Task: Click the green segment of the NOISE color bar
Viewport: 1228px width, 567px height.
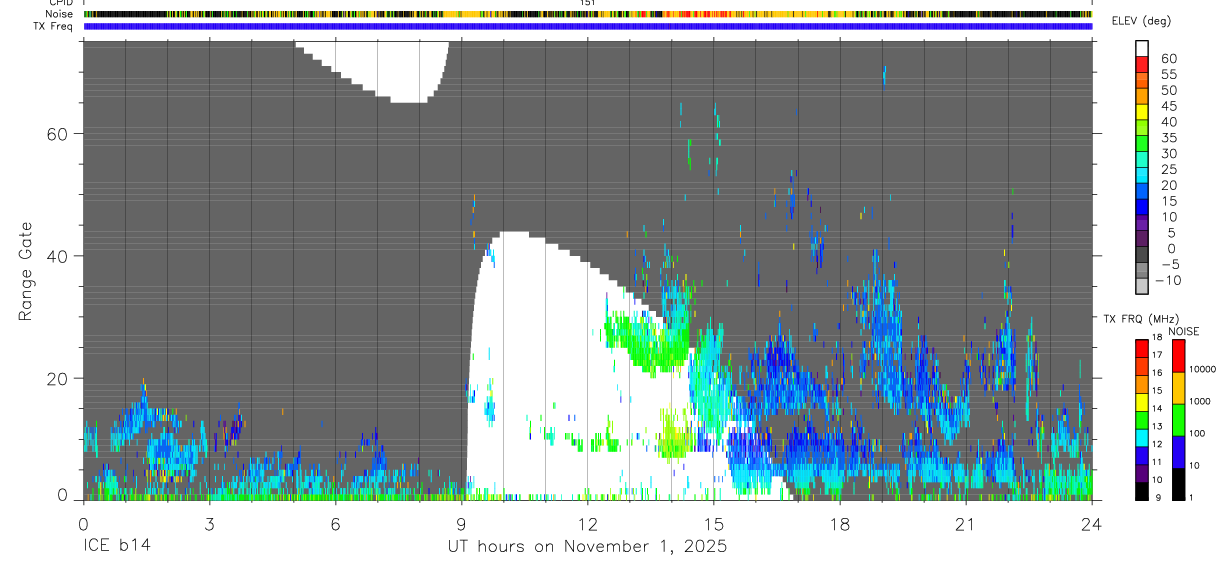Action: click(1178, 420)
